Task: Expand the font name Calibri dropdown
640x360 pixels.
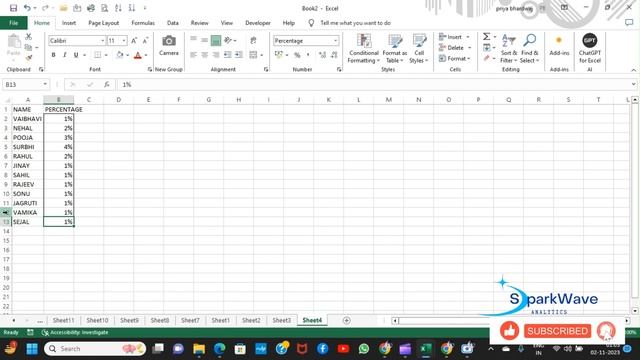Action: pos(102,40)
